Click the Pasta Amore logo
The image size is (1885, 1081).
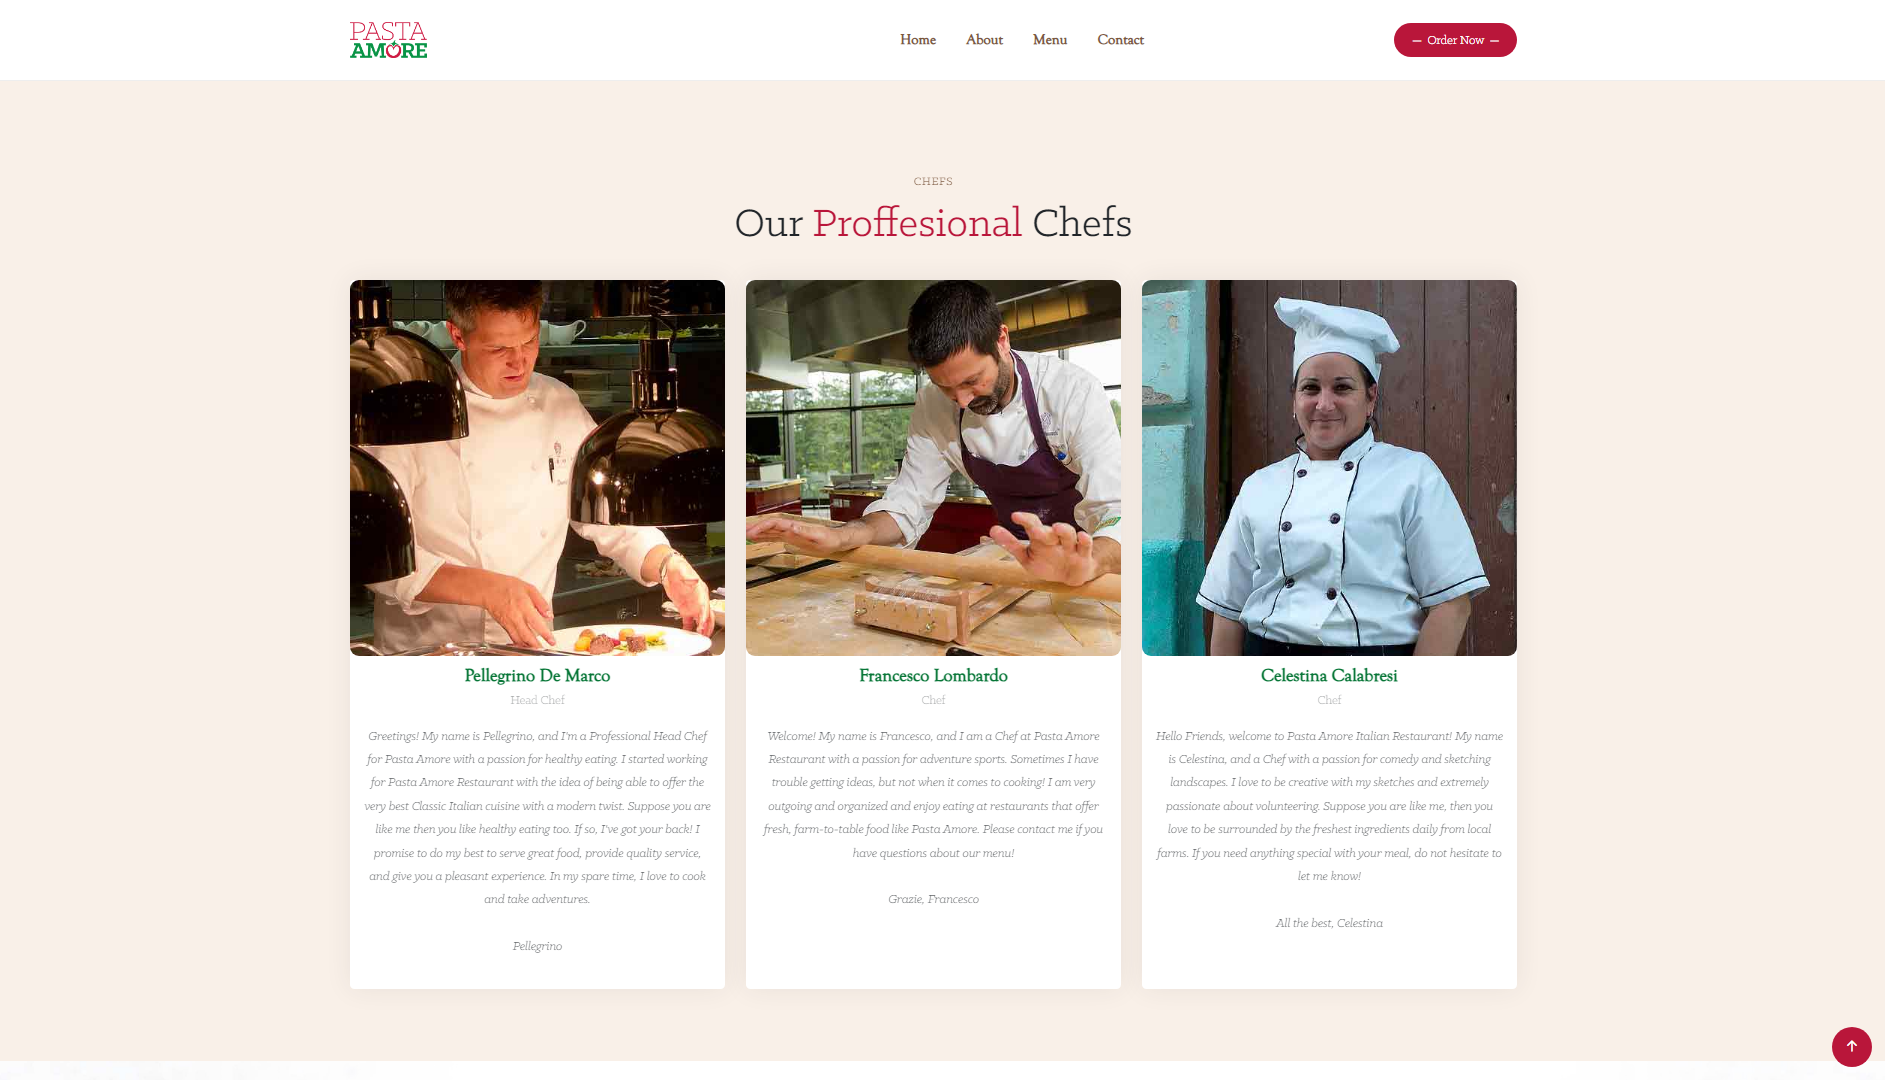click(388, 40)
